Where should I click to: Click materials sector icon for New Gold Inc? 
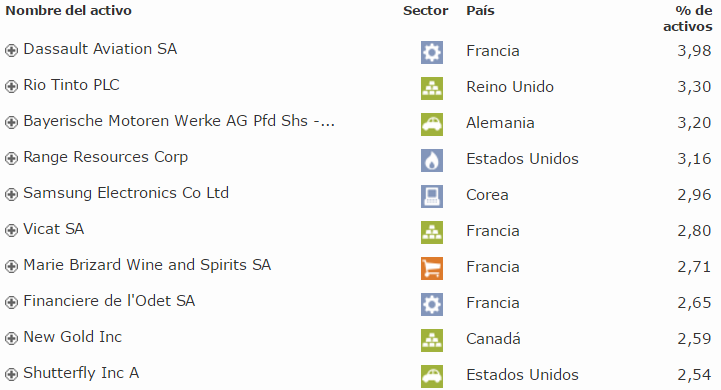(x=432, y=340)
